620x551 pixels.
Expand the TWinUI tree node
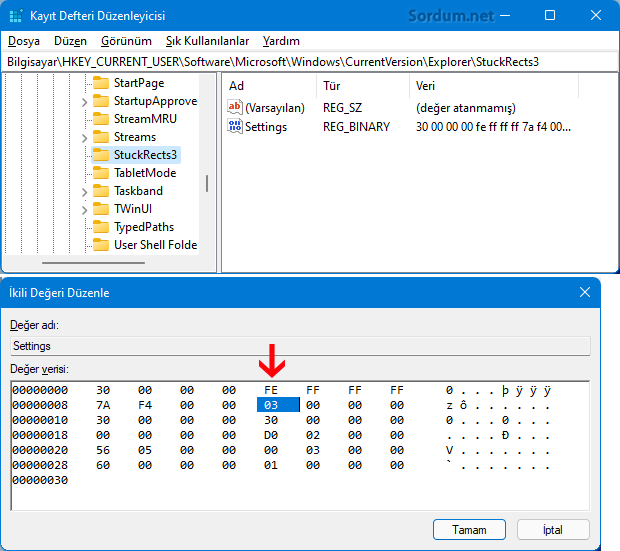coord(84,210)
